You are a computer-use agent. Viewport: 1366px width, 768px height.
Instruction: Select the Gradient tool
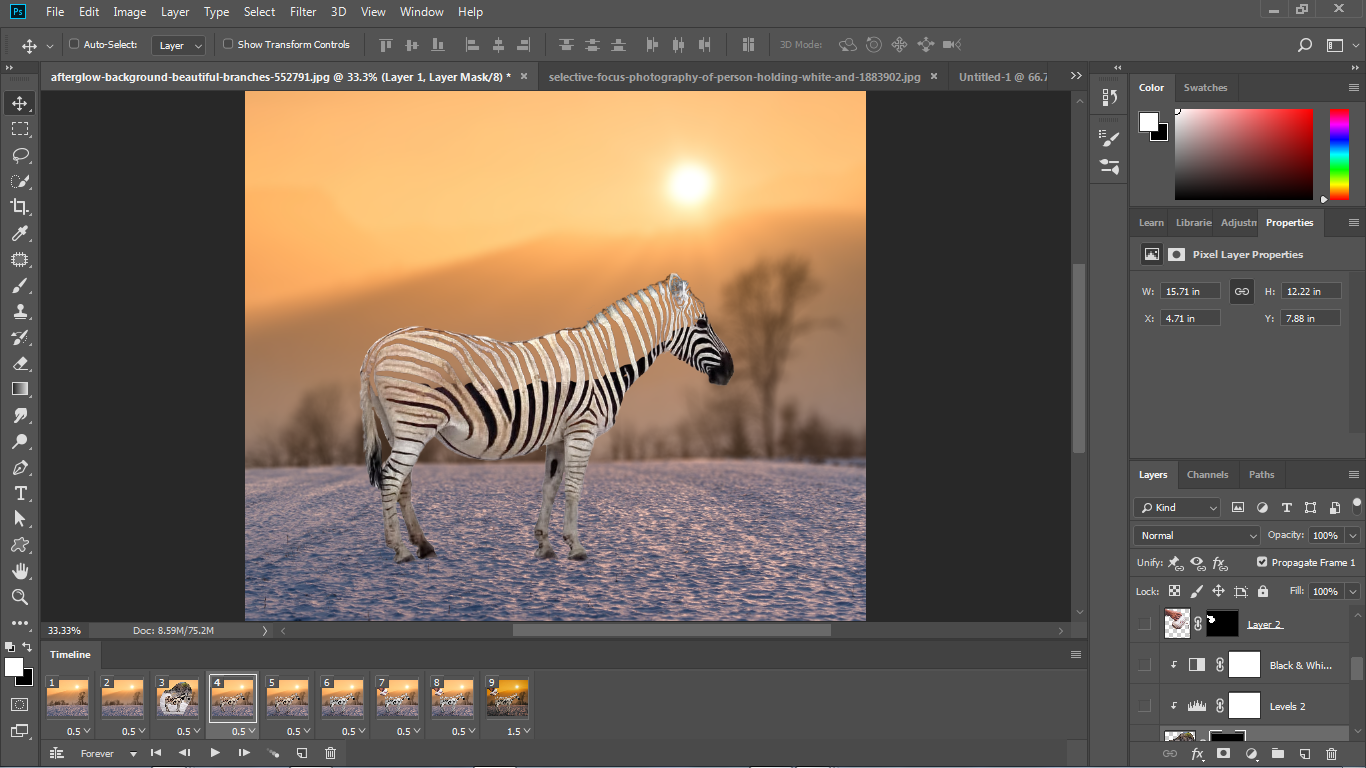(20, 389)
